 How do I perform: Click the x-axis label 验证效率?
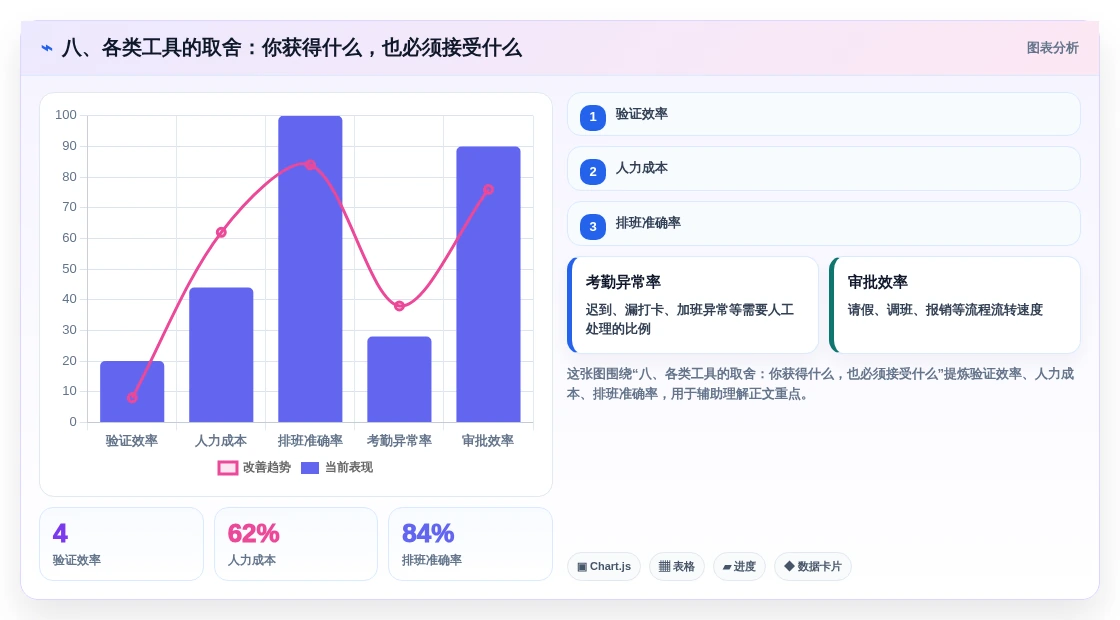pos(132,441)
